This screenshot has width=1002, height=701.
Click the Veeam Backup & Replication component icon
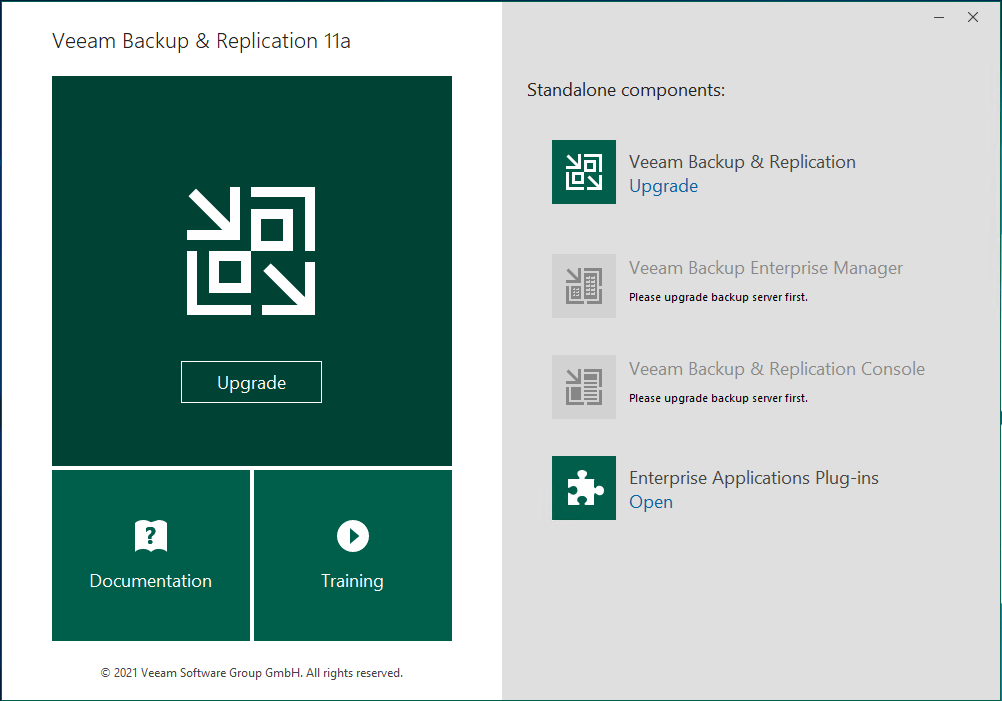click(584, 172)
